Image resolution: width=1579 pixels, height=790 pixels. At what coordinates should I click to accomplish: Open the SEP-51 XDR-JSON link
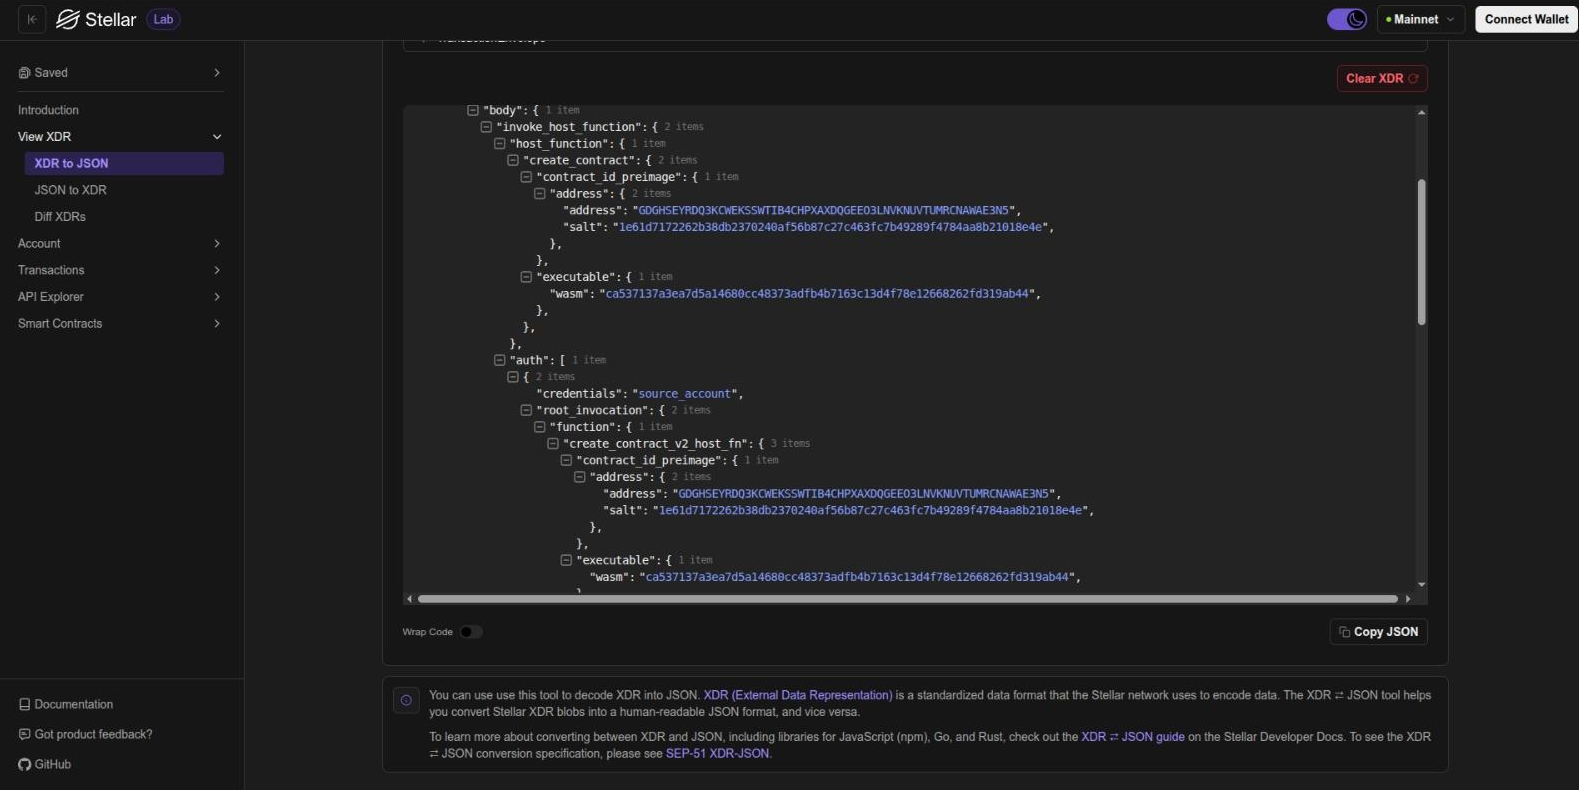point(718,753)
